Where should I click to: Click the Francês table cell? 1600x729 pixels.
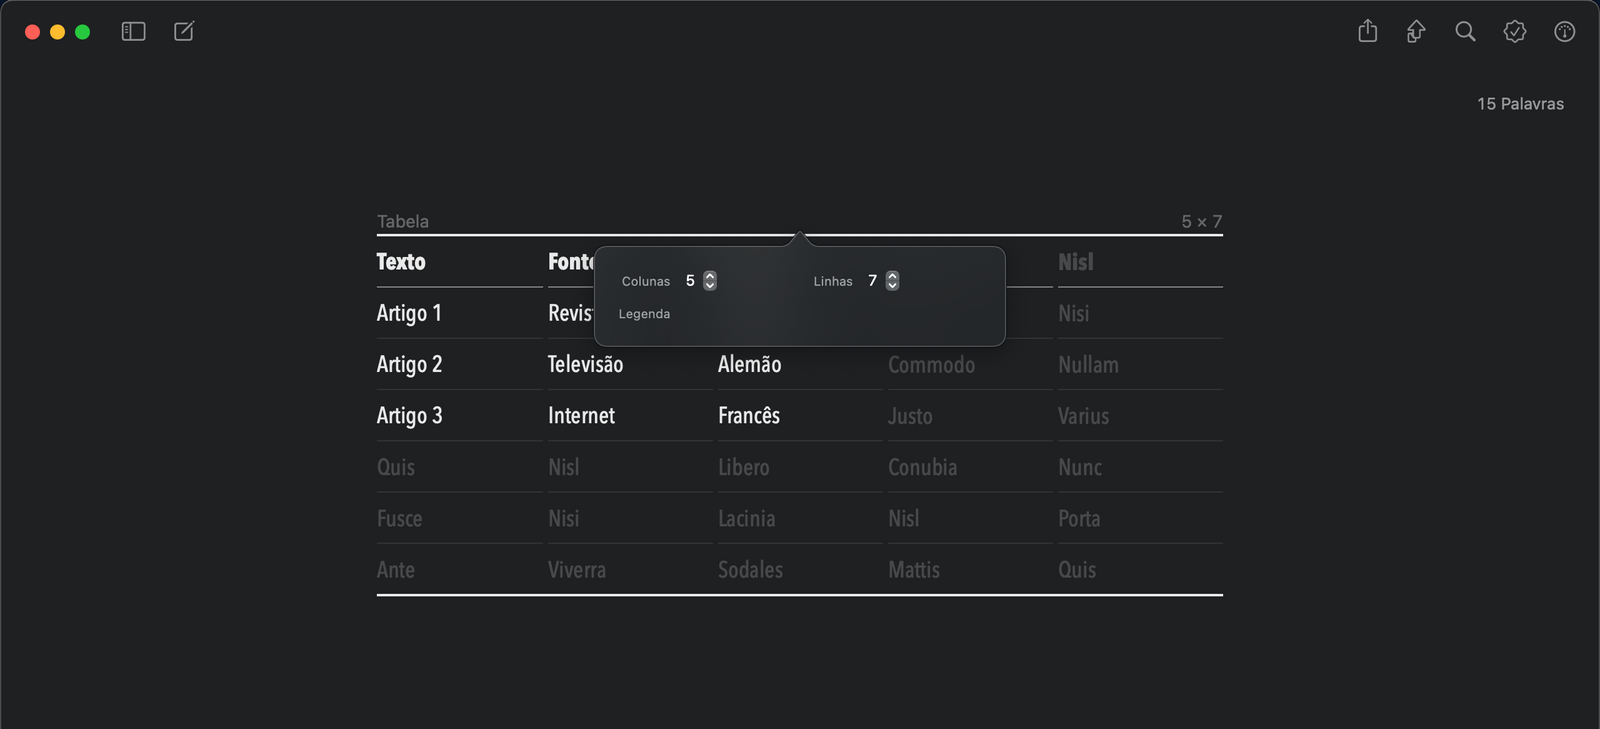[x=749, y=416]
